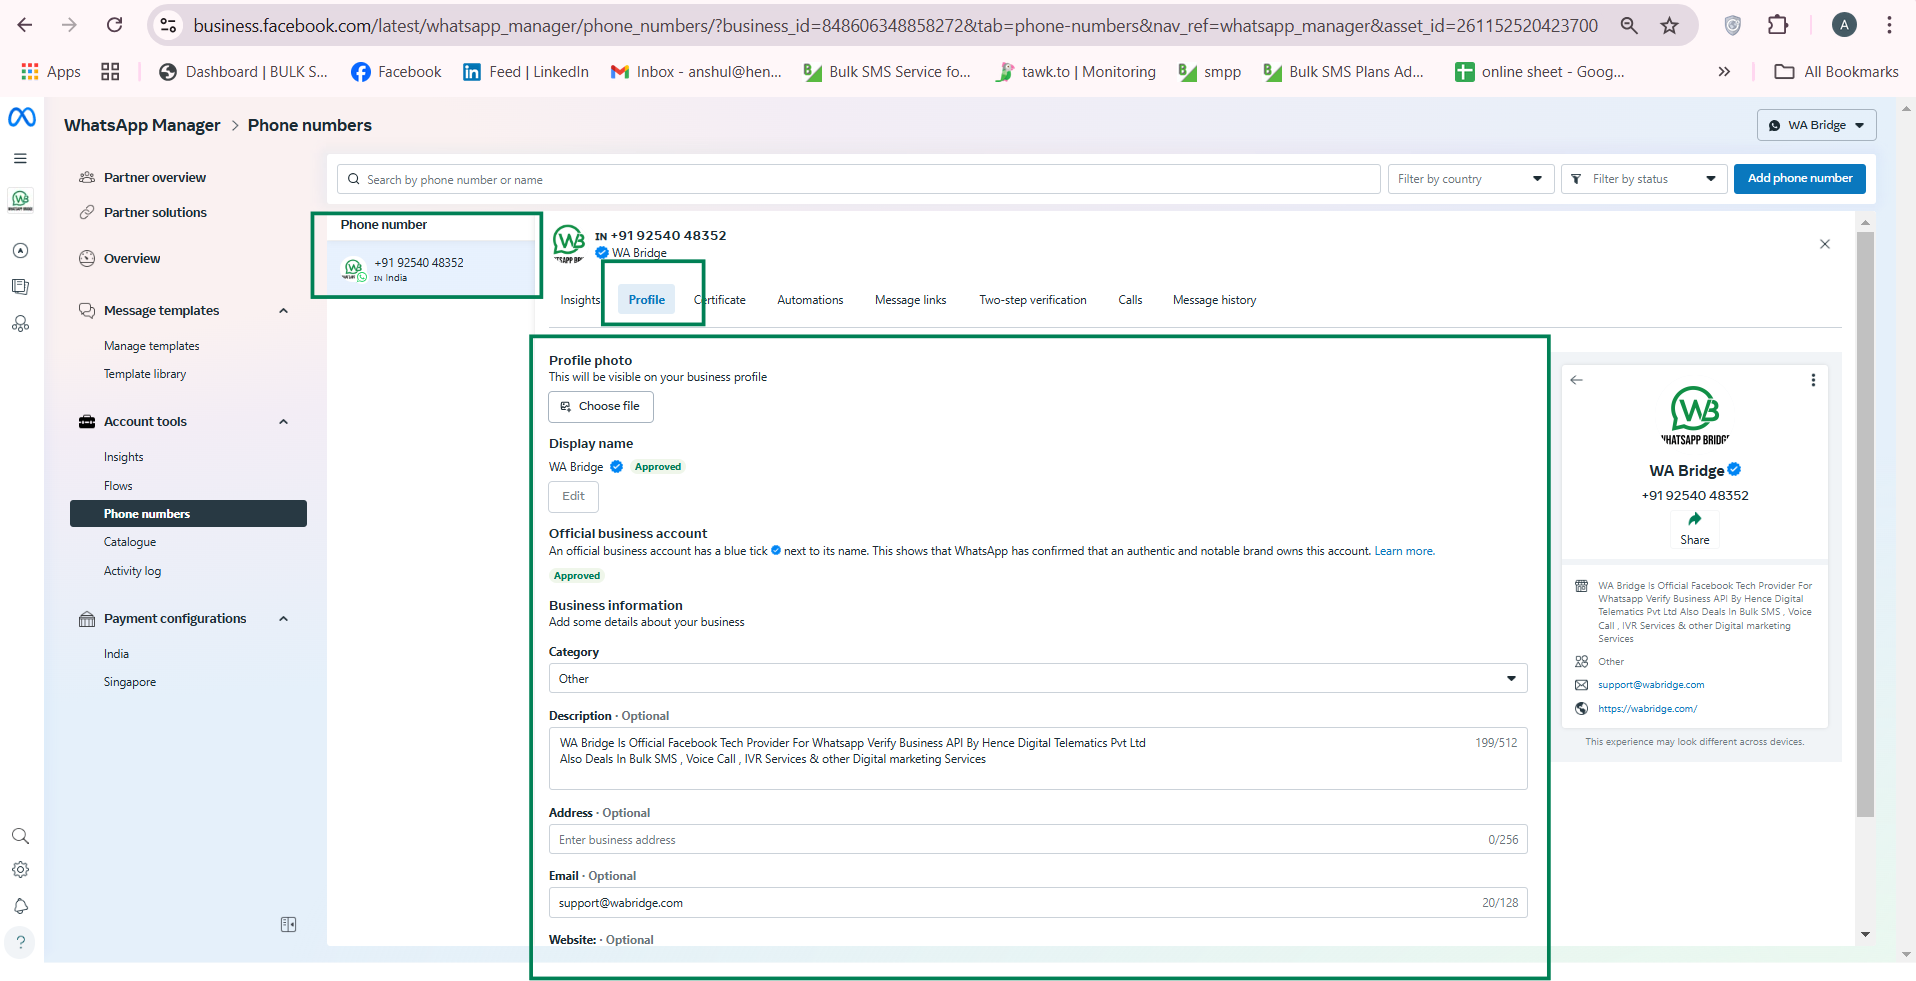
Task: Open Feed | LinkedIn bookmark
Action: click(525, 72)
